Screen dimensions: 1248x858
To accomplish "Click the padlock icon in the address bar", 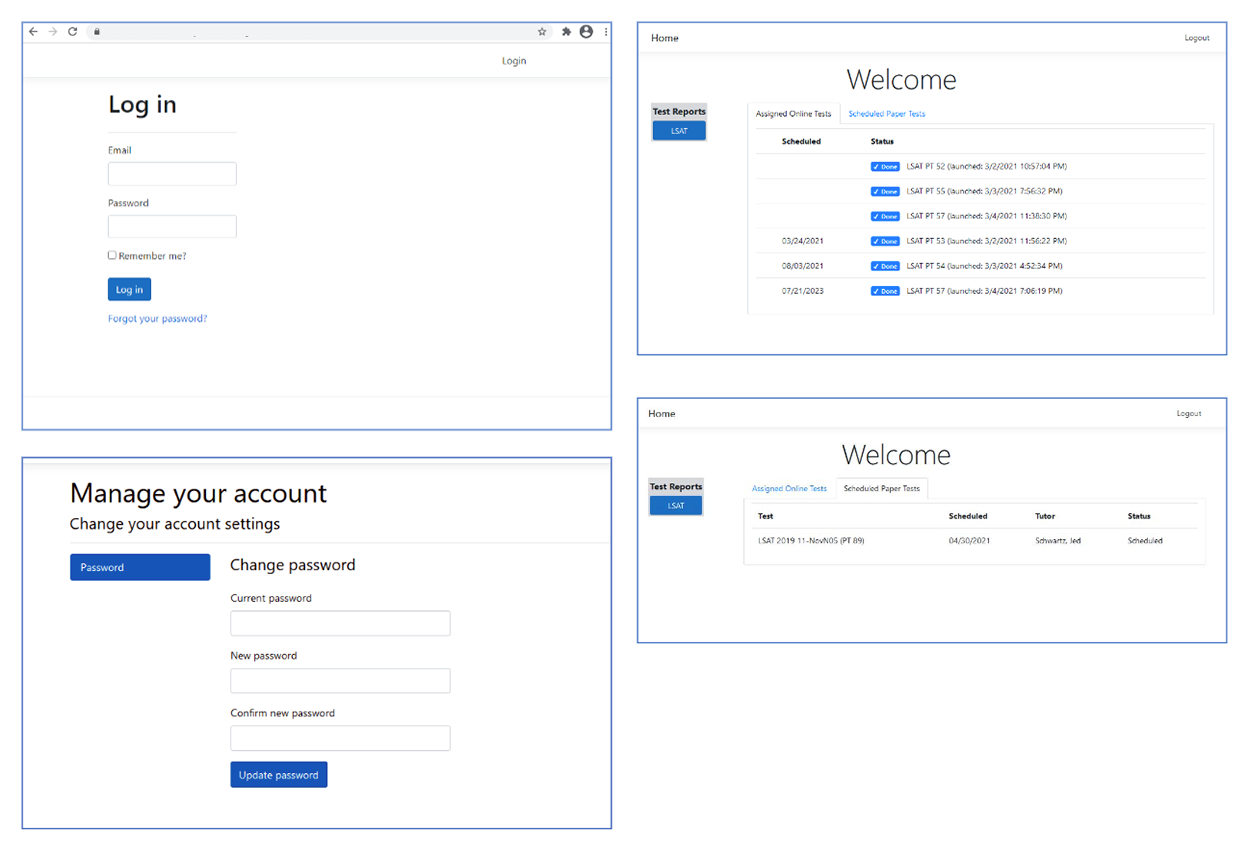I will tap(97, 32).
